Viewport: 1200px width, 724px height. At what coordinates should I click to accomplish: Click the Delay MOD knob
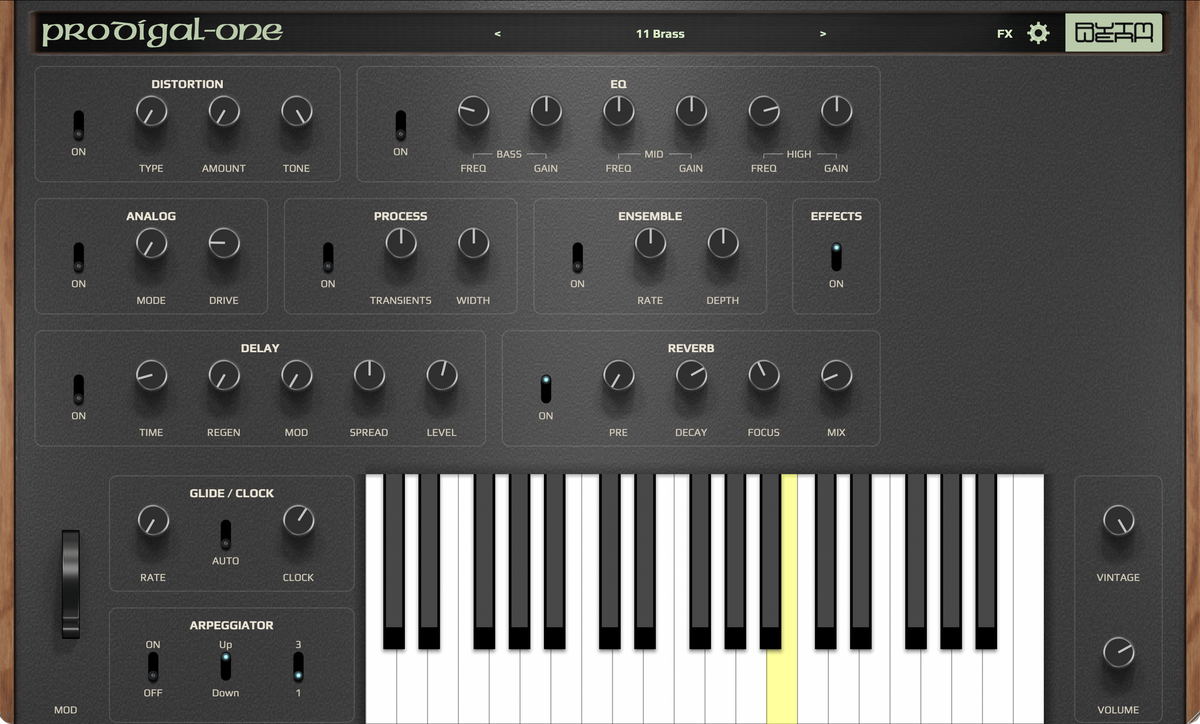(x=296, y=375)
